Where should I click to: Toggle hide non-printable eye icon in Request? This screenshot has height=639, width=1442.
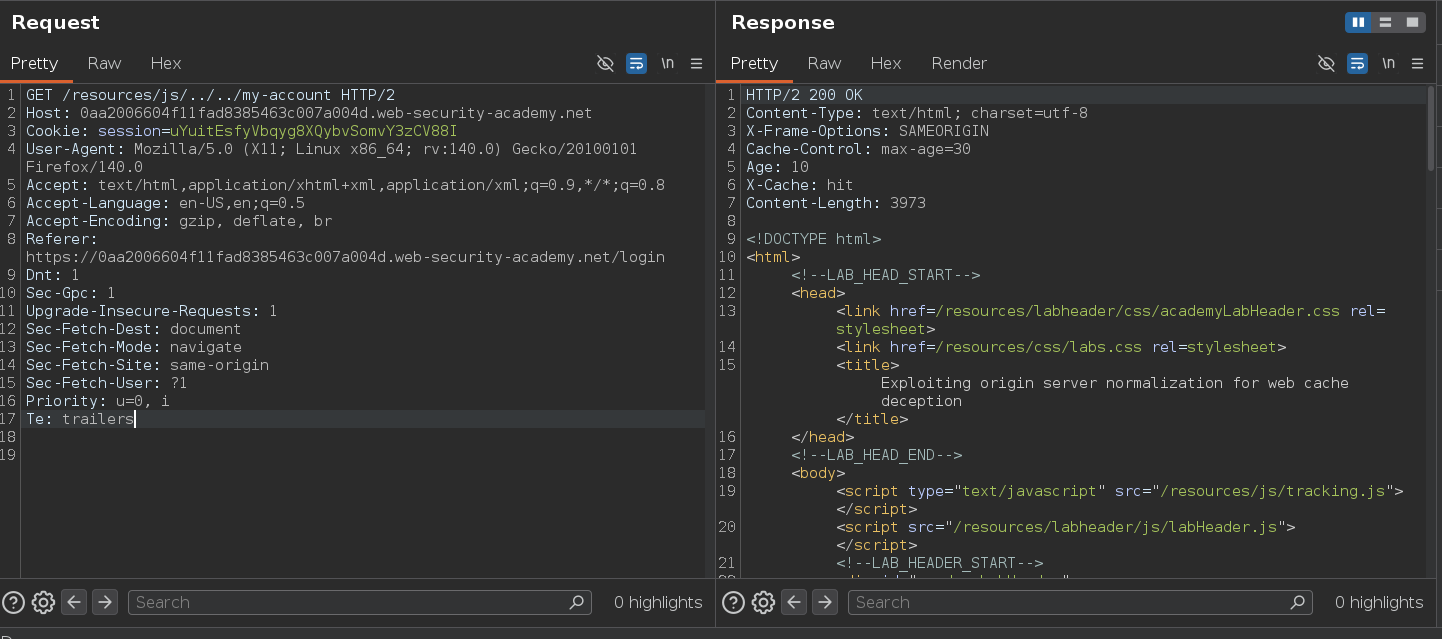[605, 63]
